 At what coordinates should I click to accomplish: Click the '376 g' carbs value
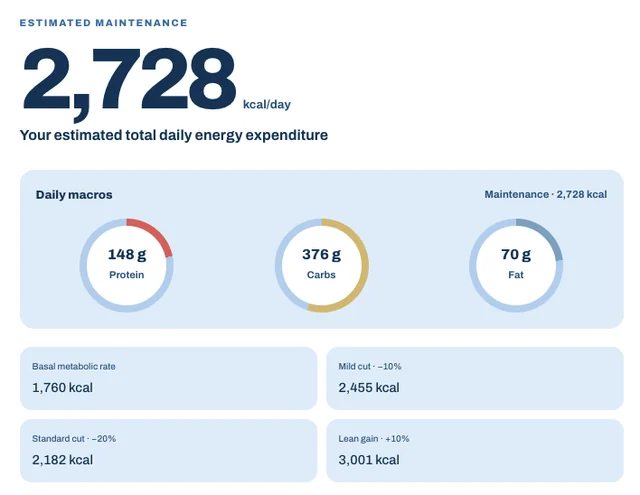321,254
